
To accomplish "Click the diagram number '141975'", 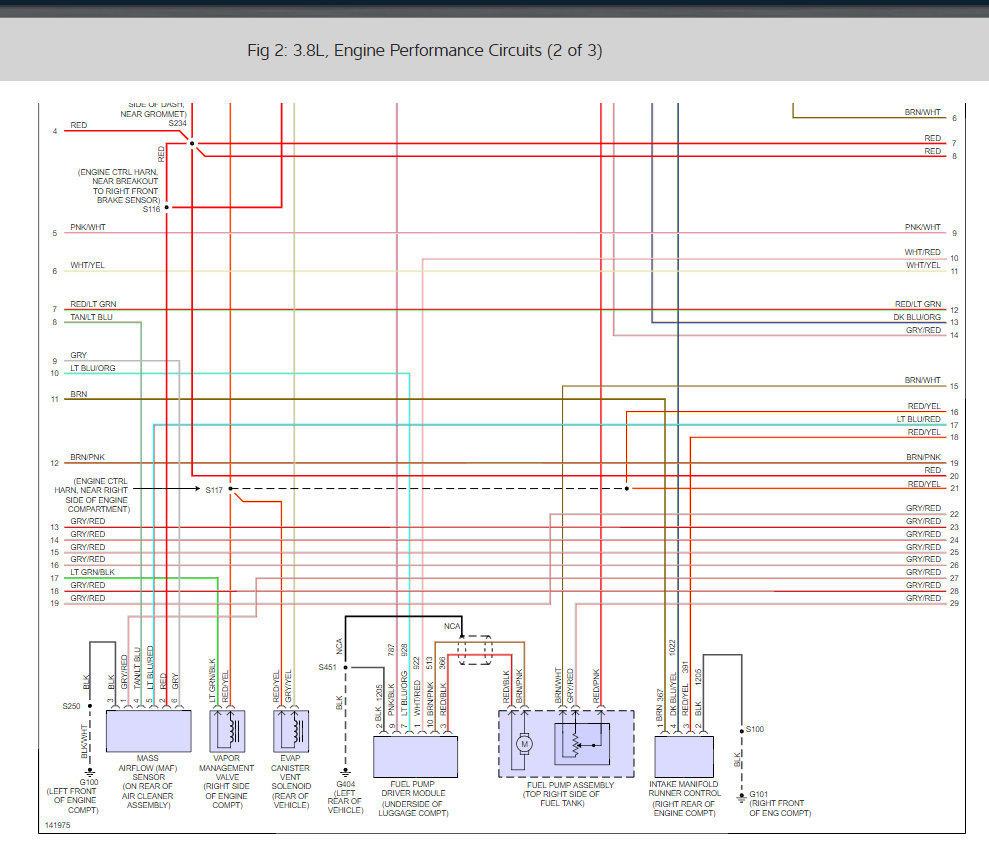I will (57, 825).
